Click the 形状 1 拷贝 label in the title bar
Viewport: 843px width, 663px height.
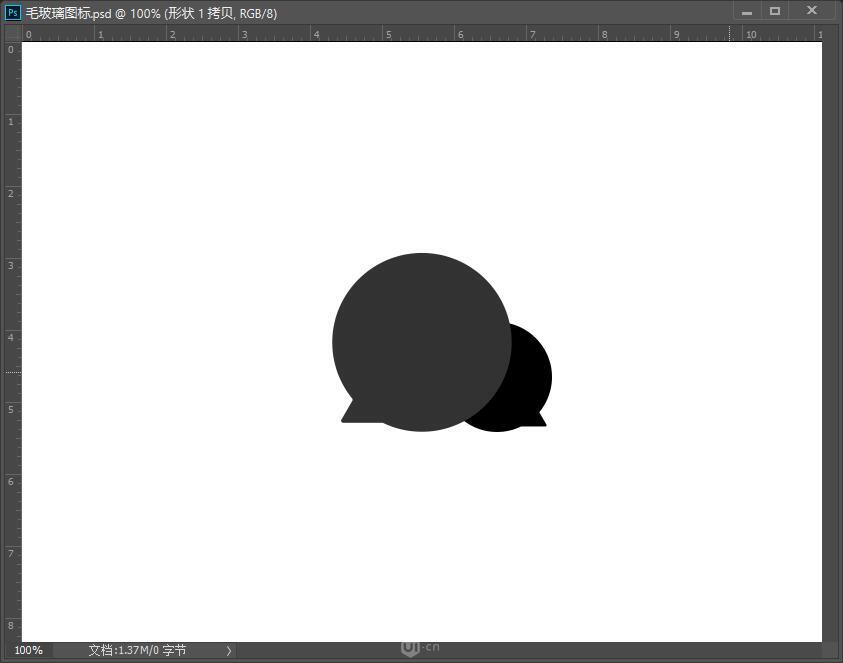(x=200, y=13)
